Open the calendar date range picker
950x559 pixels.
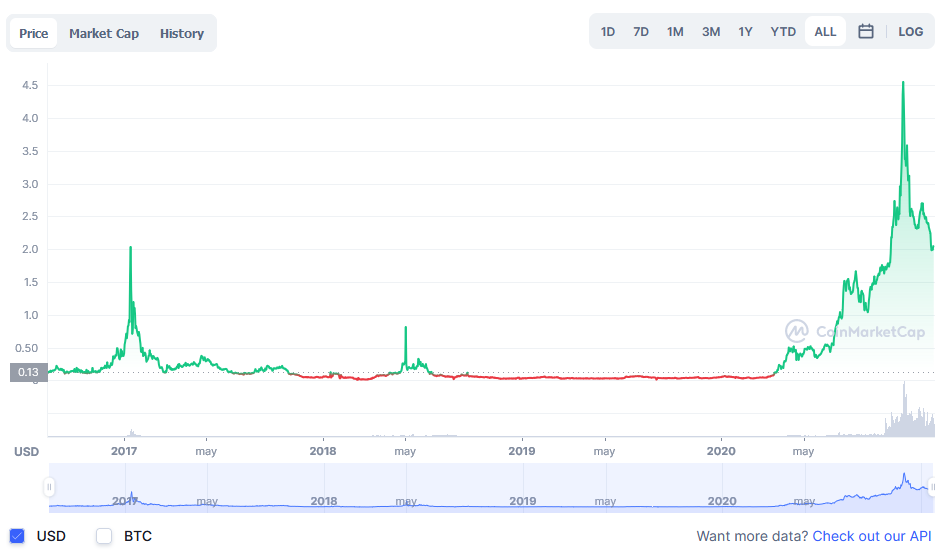point(865,31)
